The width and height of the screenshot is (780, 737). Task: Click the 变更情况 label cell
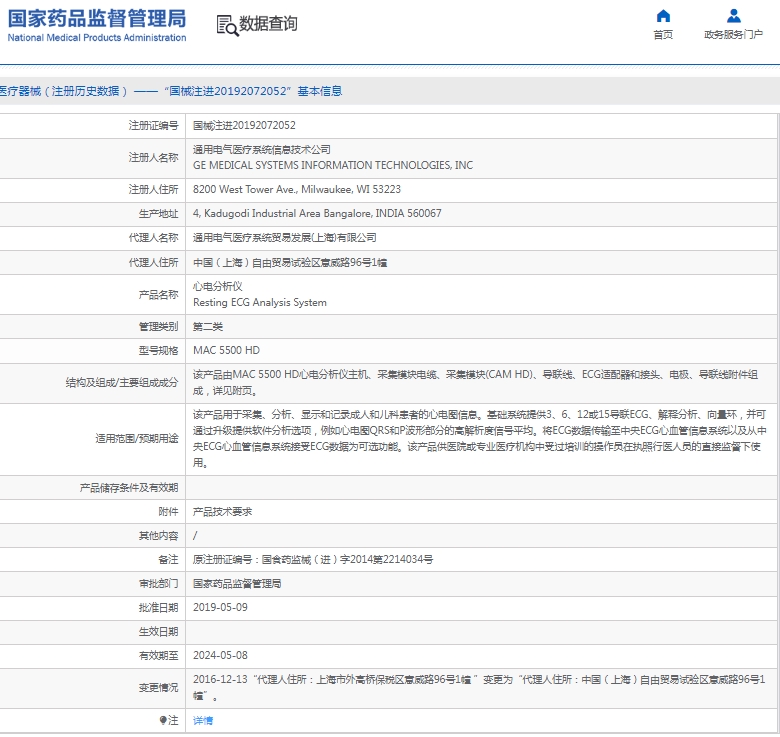click(93, 688)
